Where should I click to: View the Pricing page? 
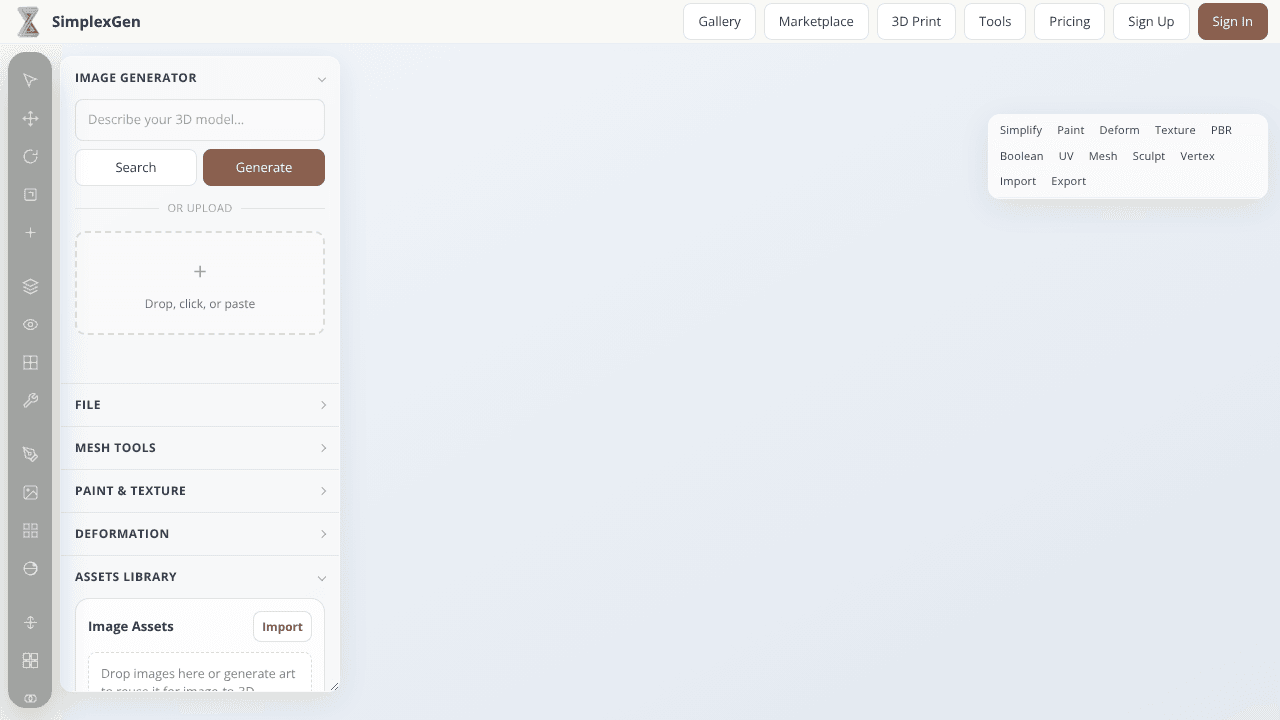click(1069, 22)
